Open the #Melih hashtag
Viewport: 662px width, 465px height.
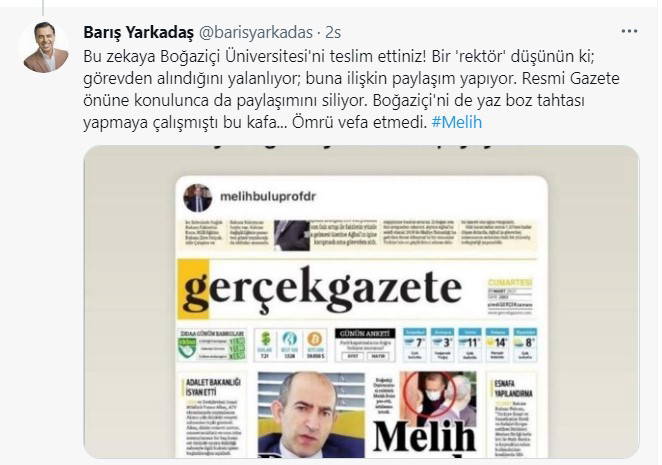coord(457,122)
